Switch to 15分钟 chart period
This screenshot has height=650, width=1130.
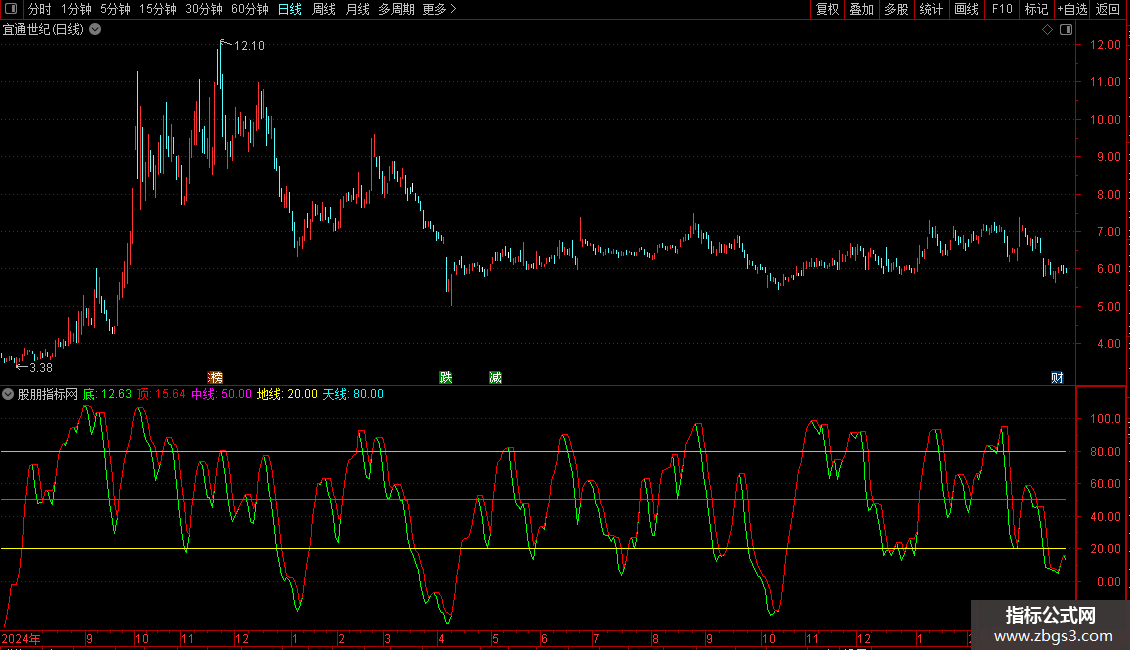(158, 9)
